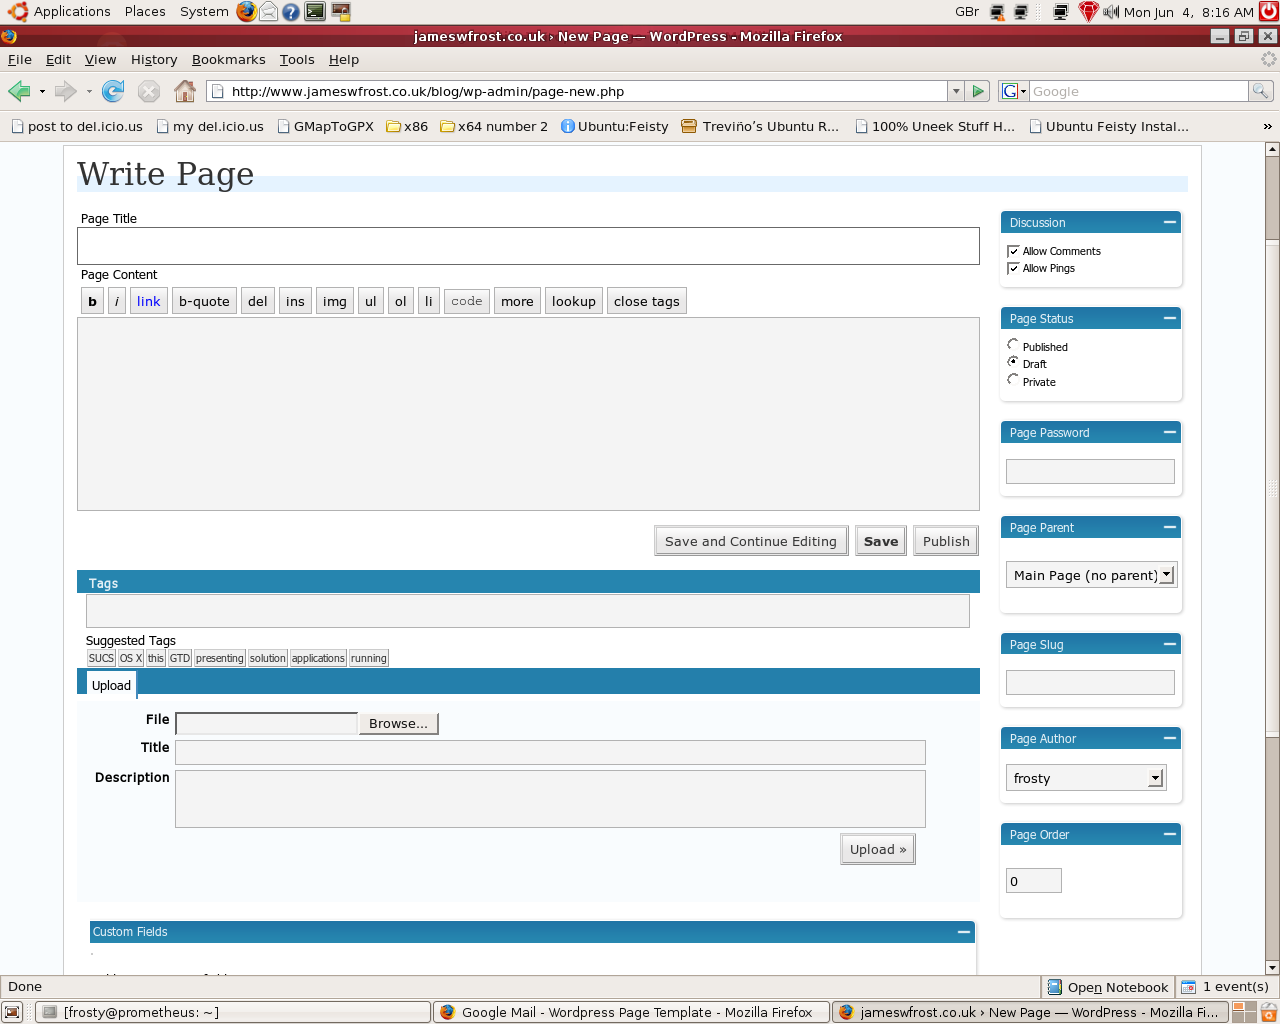Viewport: 1280px width, 1024px height.
Task: Click the search magnifier icon in Google box
Action: pos(1261,91)
